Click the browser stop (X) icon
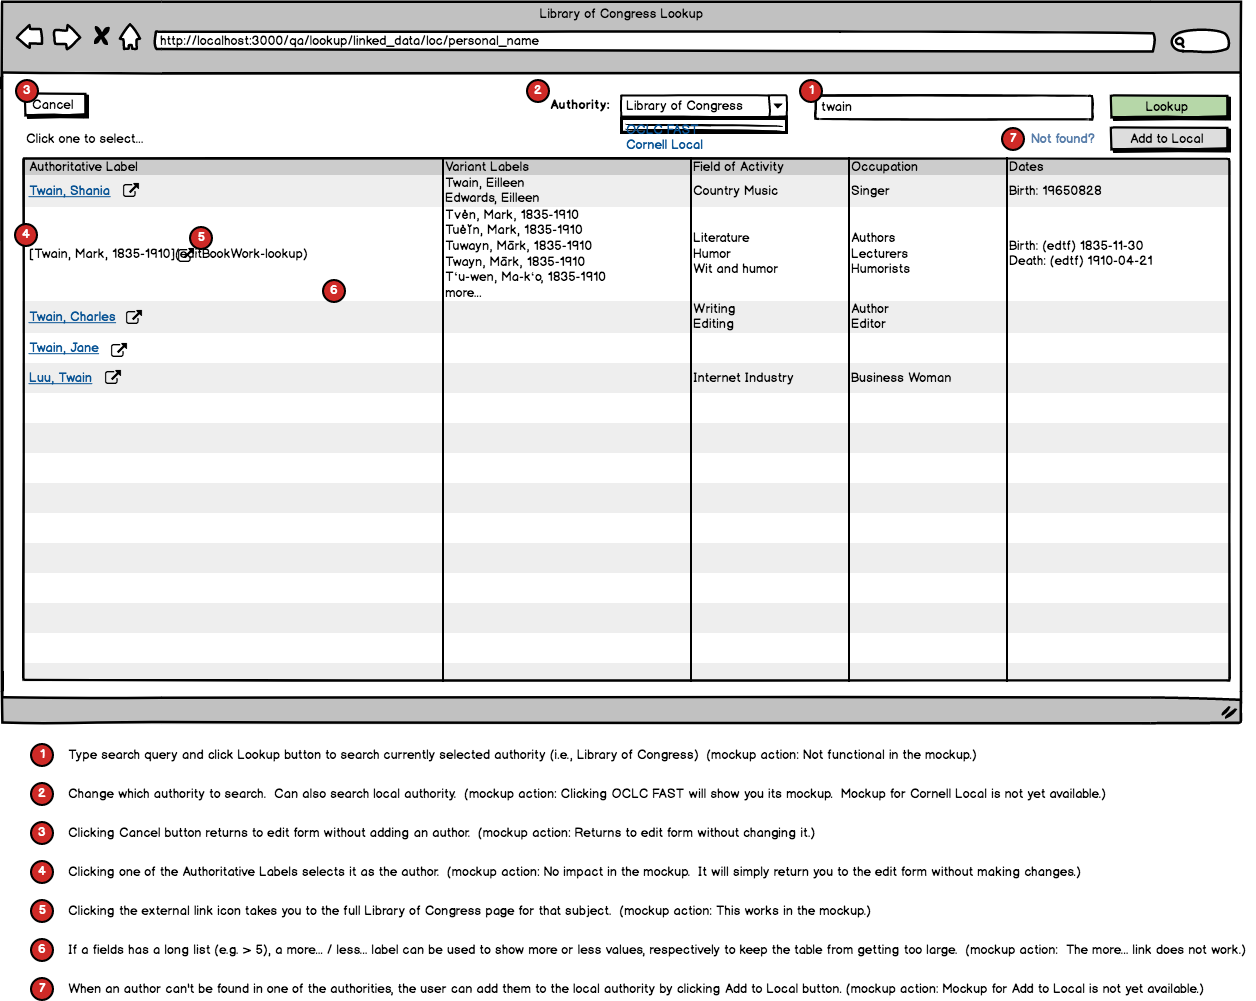The height and width of the screenshot is (1001, 1256). click(101, 36)
